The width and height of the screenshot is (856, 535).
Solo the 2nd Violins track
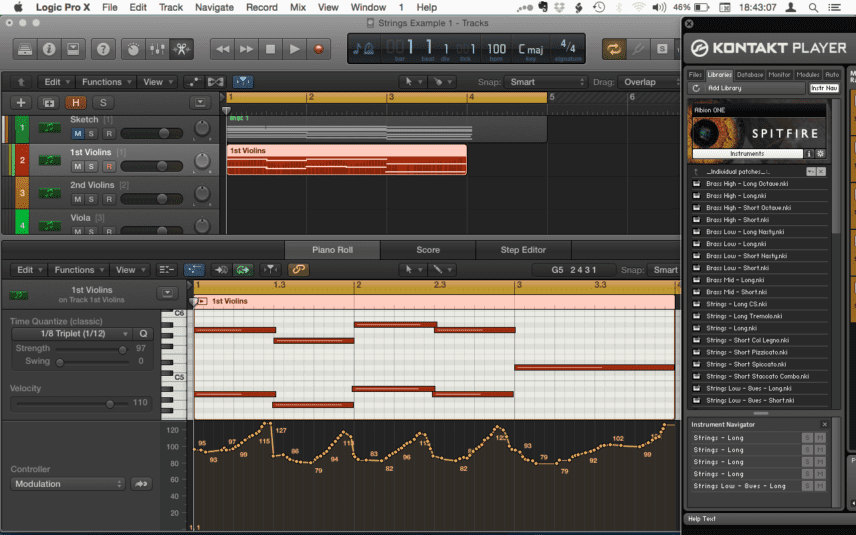click(91, 199)
